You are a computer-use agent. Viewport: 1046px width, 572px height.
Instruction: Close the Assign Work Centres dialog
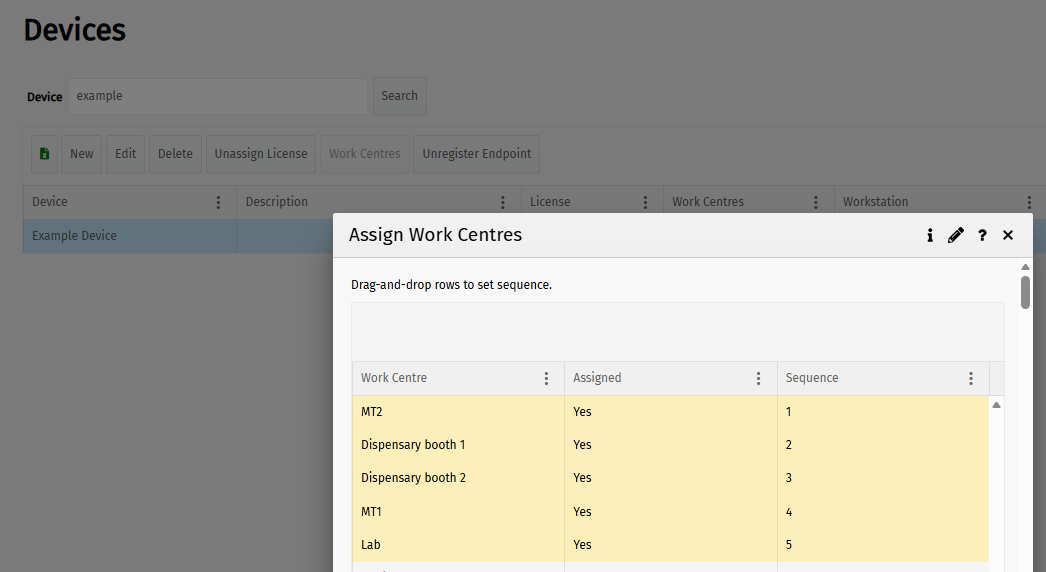coord(1008,235)
